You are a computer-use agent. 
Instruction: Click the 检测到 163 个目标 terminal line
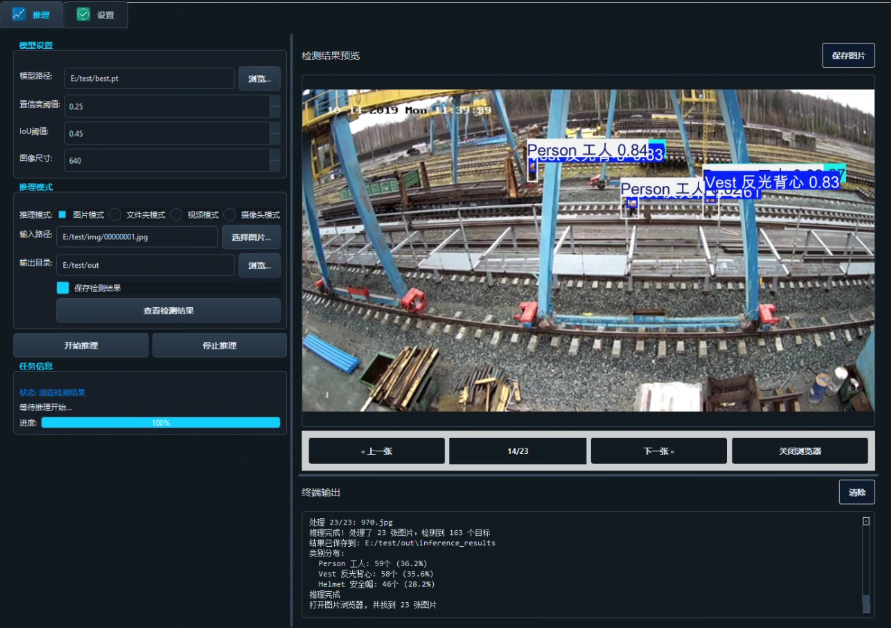point(399,533)
